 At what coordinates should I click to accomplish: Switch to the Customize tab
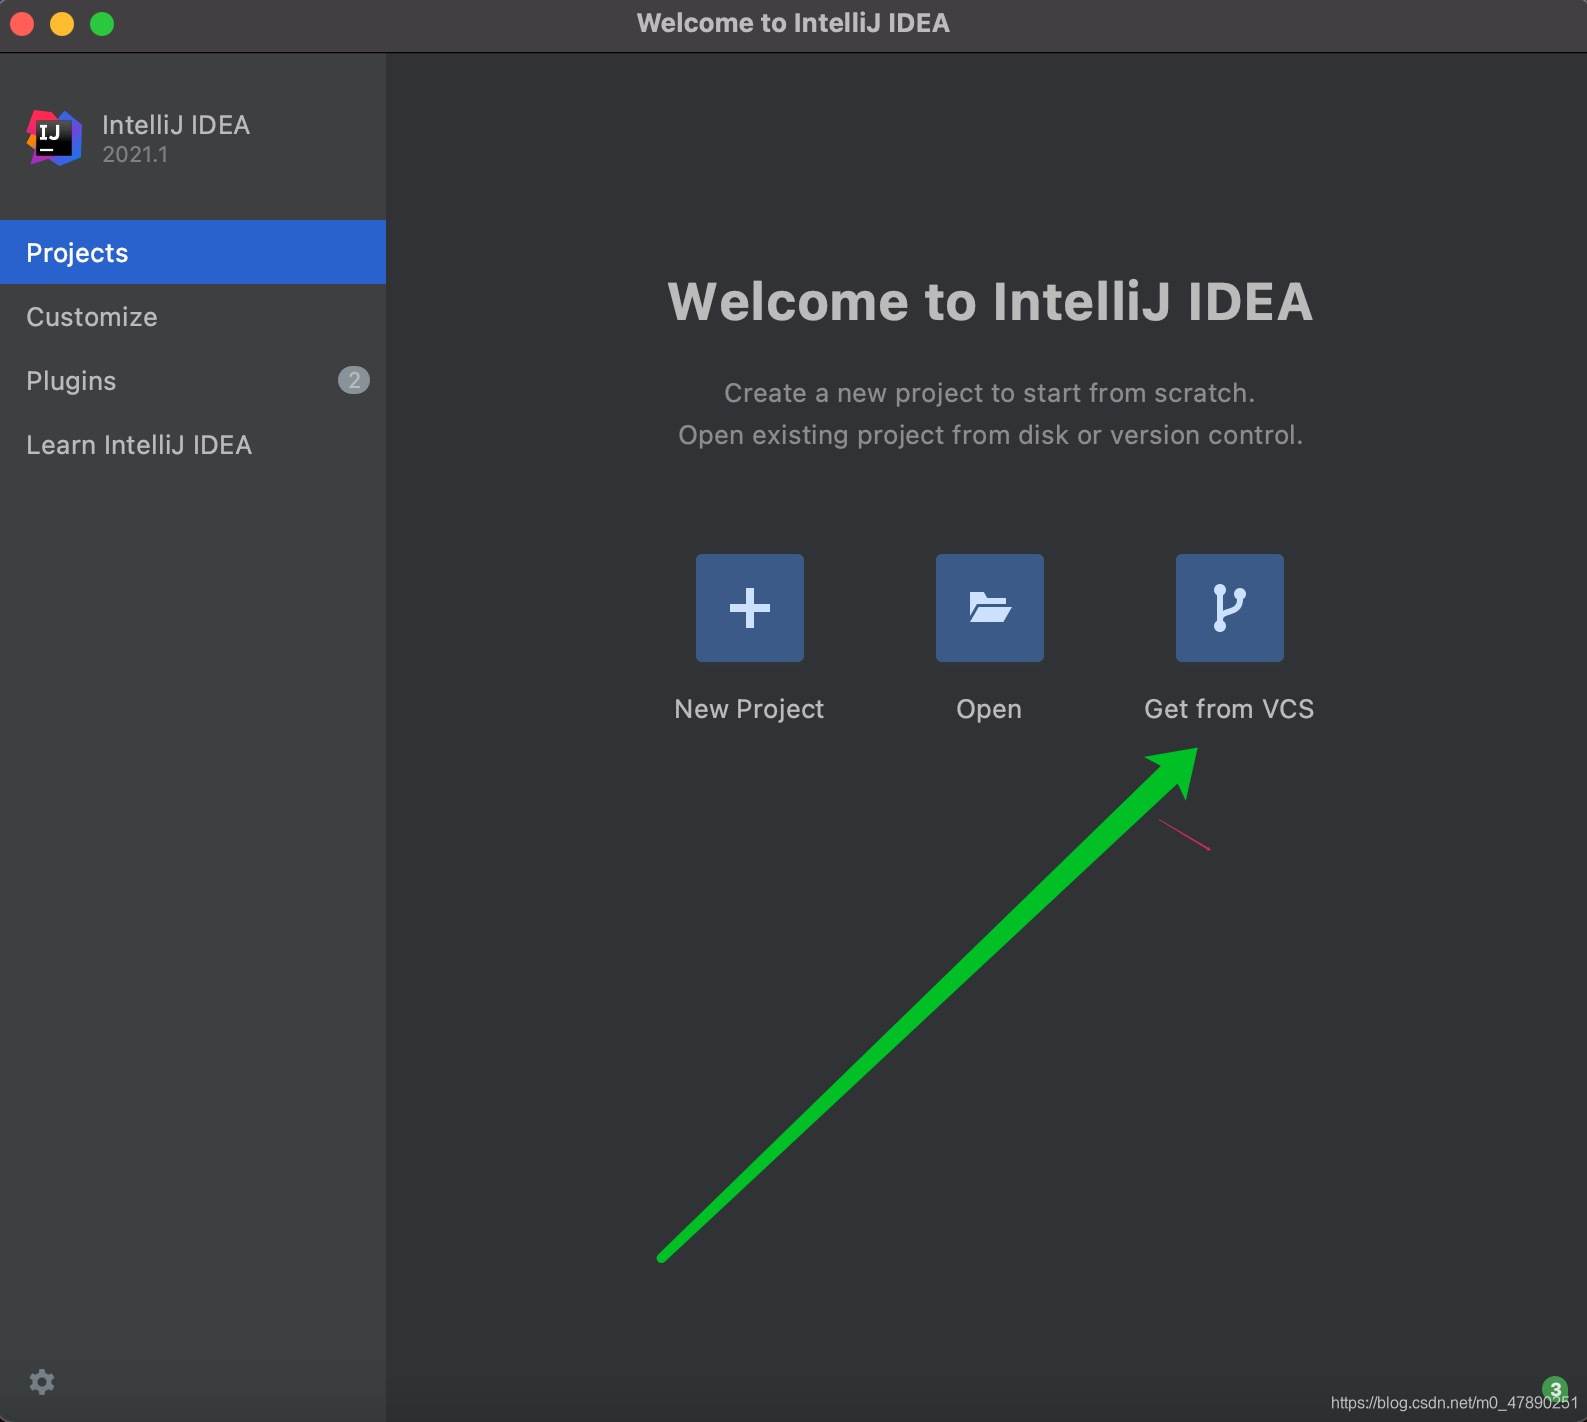[x=193, y=316]
